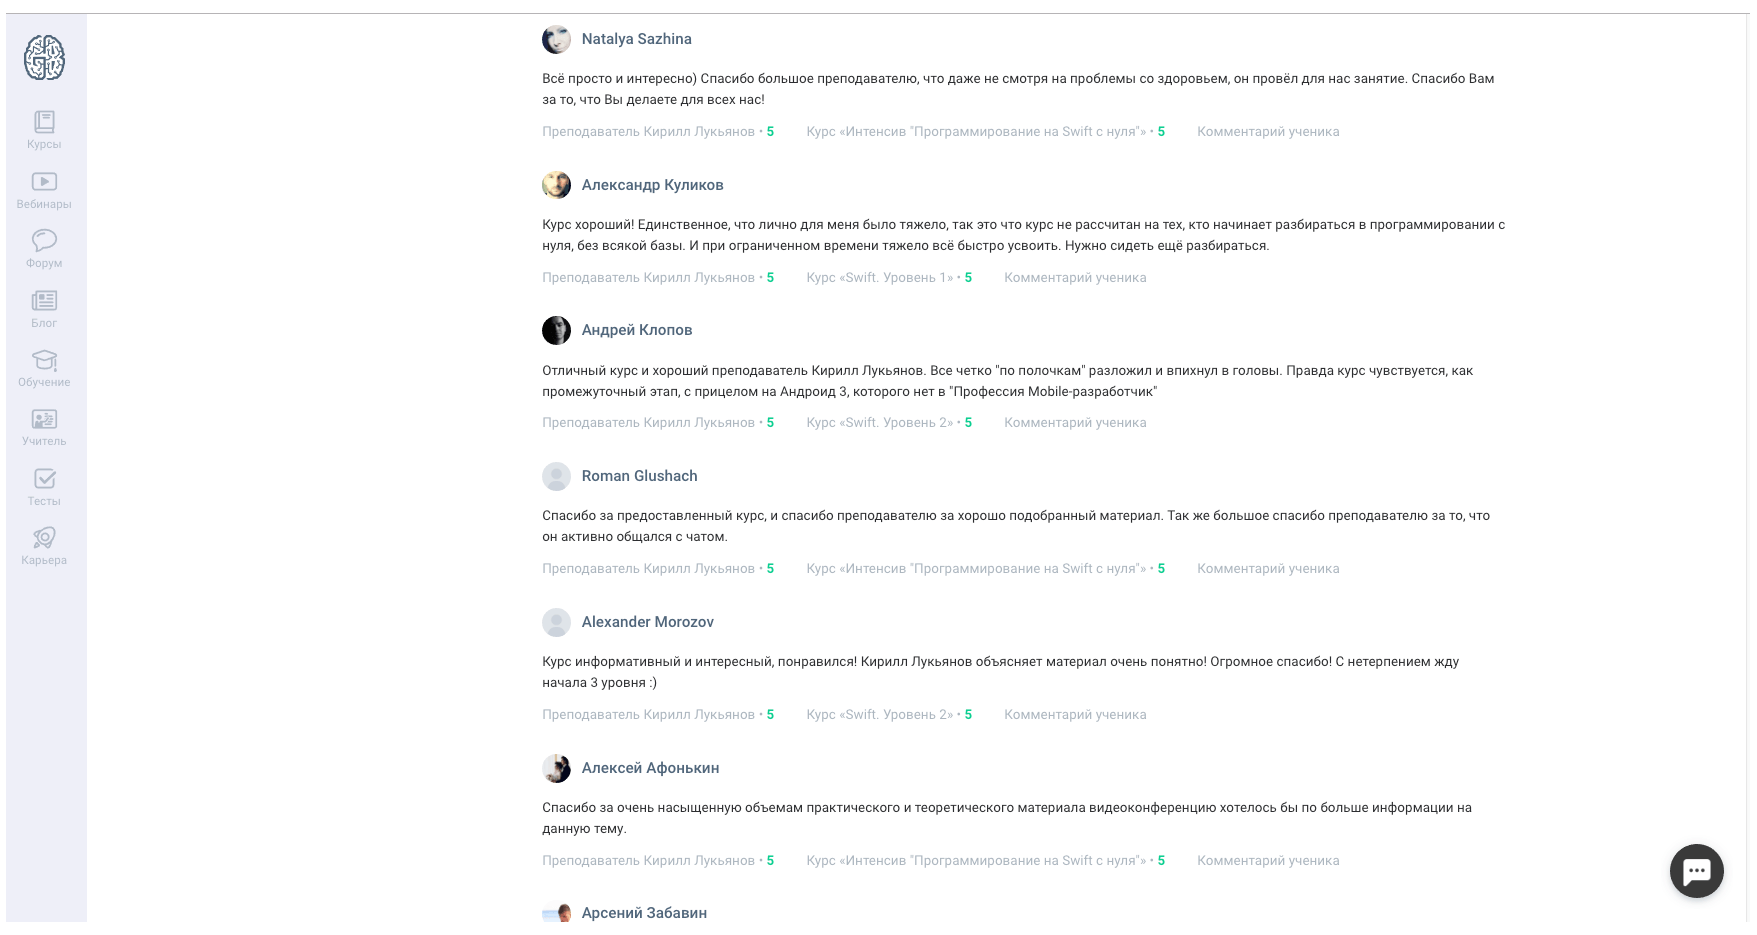The height and width of the screenshot is (935, 1757).
Task: Select the Обучение graduation cap icon
Action: [44, 368]
